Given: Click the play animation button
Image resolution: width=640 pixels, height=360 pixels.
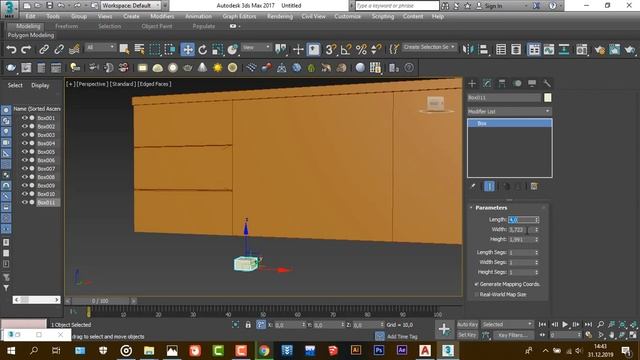Looking at the screenshot, I should click(565, 324).
